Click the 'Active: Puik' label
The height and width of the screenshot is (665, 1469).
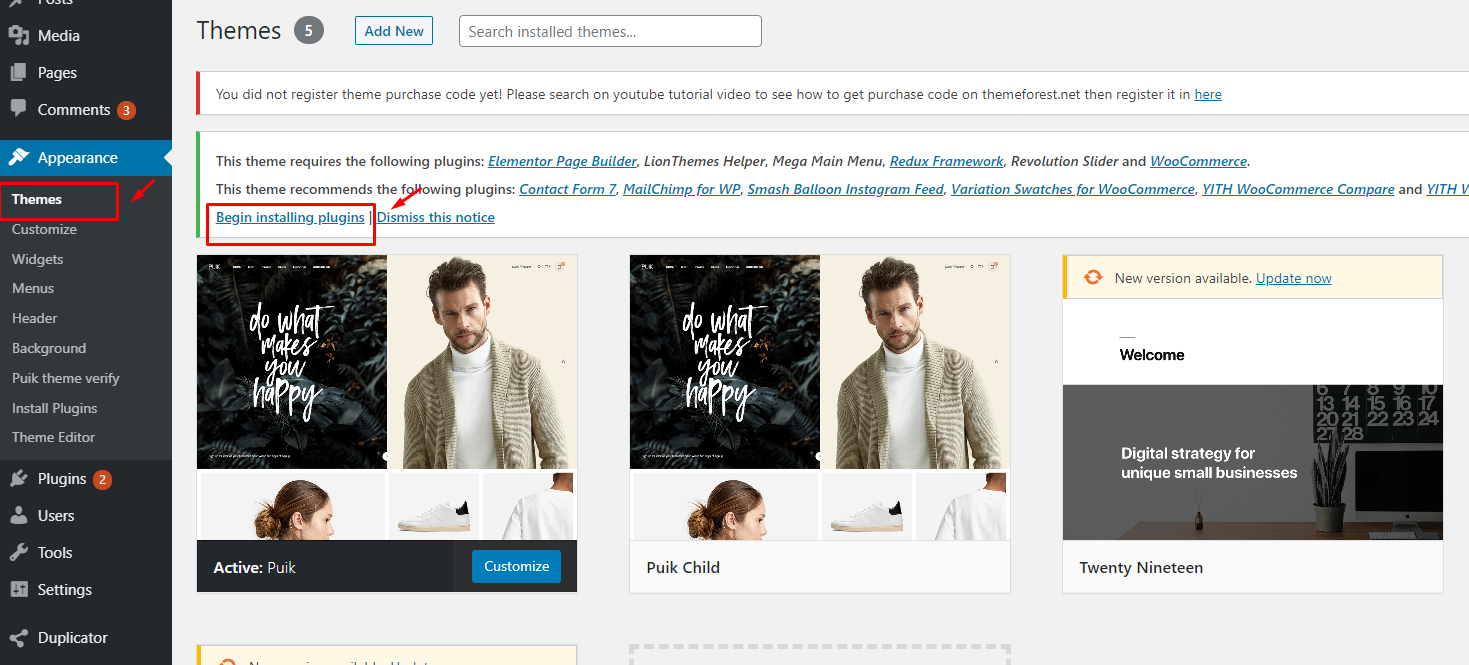pyautogui.click(x=255, y=567)
